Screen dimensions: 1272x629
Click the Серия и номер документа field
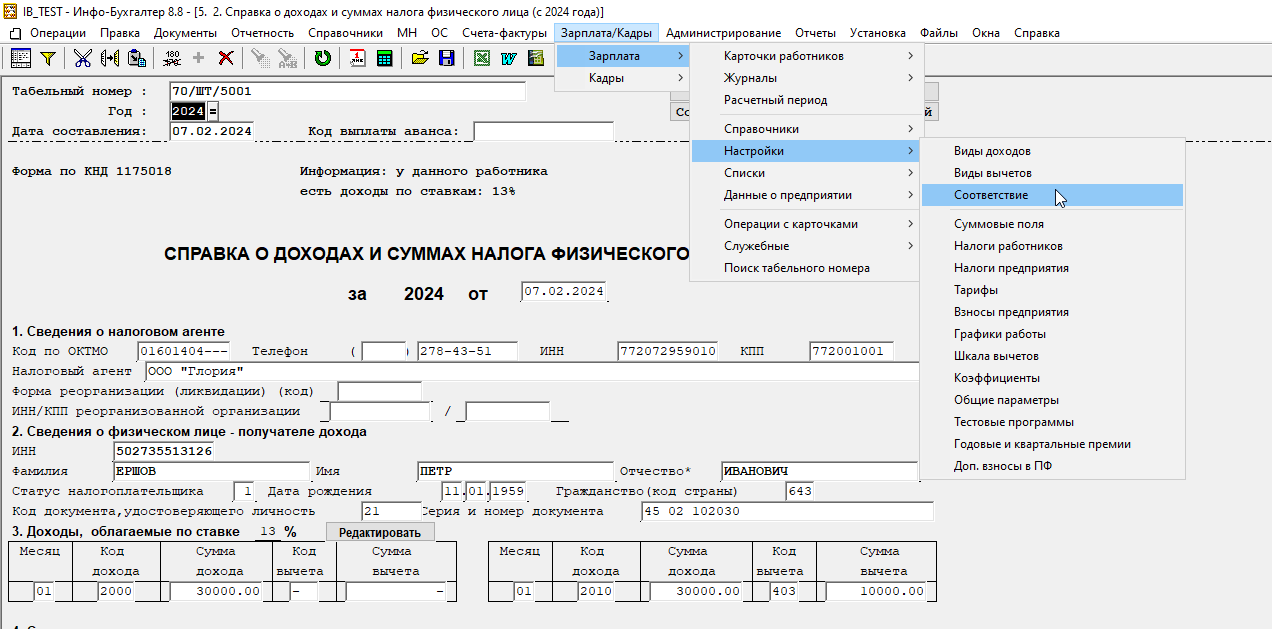tap(786, 511)
